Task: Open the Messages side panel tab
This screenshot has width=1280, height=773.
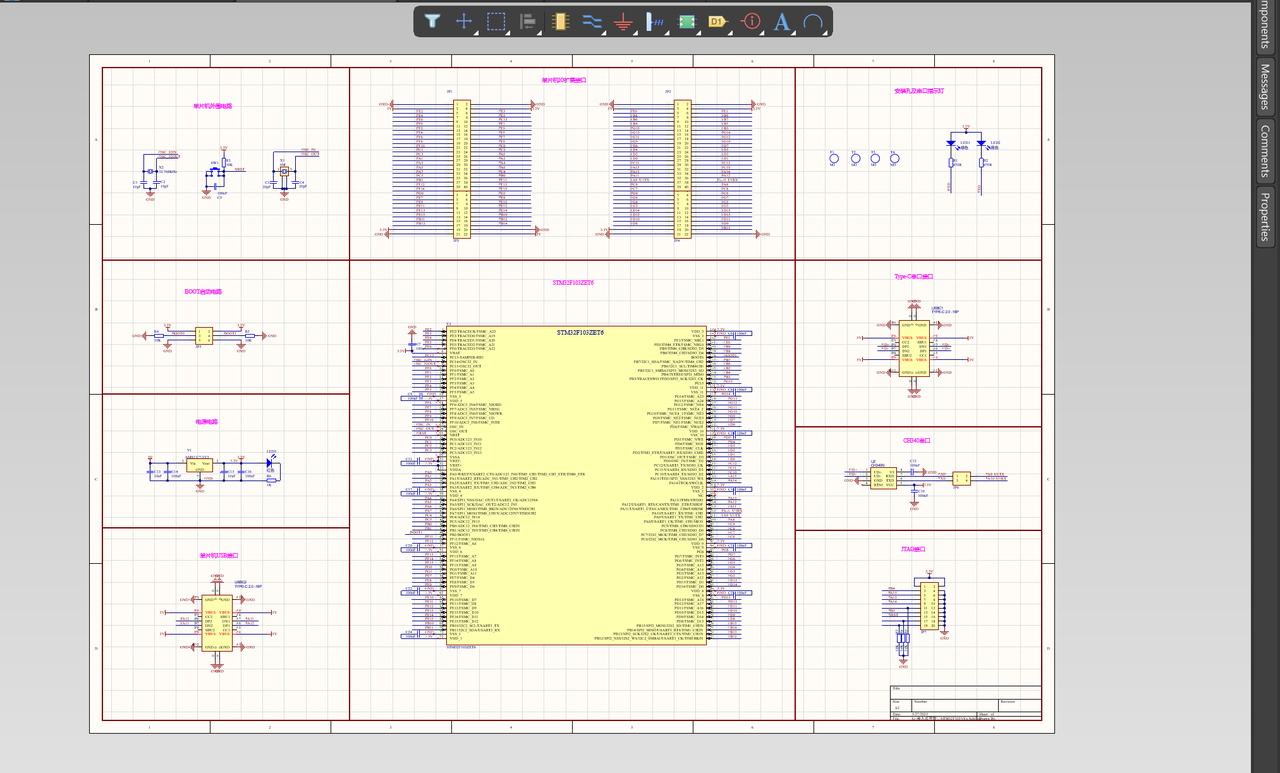Action: click(1266, 87)
